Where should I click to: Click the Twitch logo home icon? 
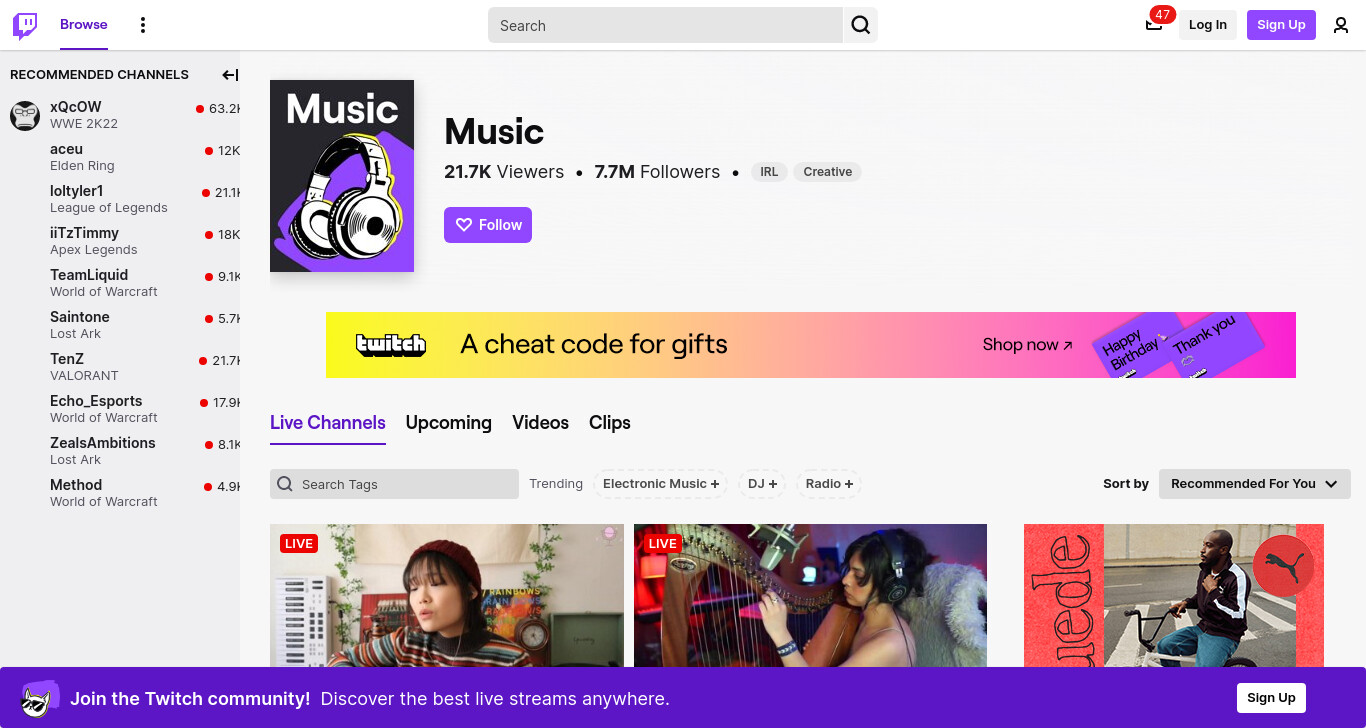pos(25,25)
